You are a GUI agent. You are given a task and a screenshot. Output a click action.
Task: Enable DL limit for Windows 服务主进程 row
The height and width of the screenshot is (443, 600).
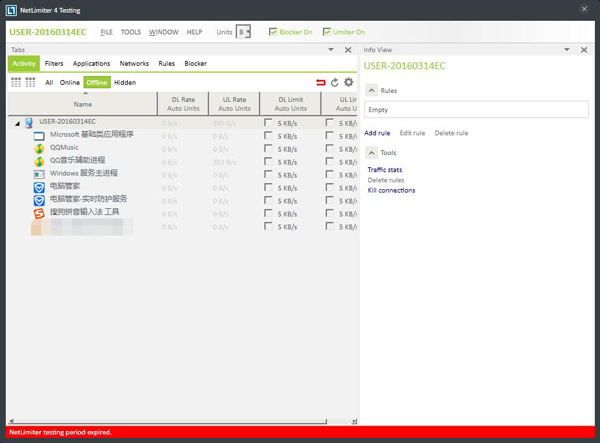coord(268,174)
